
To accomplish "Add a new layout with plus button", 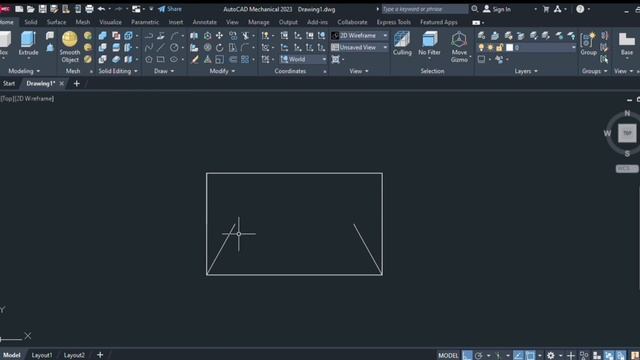I will pos(100,355).
